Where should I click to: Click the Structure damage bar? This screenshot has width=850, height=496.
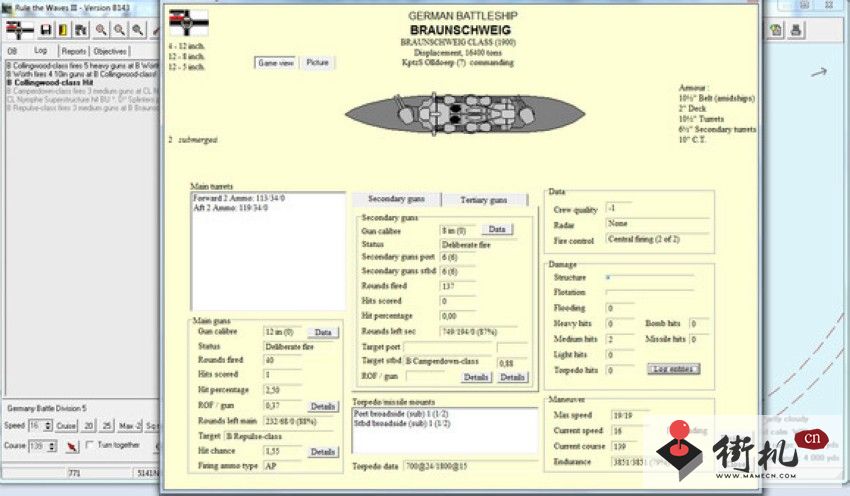649,277
